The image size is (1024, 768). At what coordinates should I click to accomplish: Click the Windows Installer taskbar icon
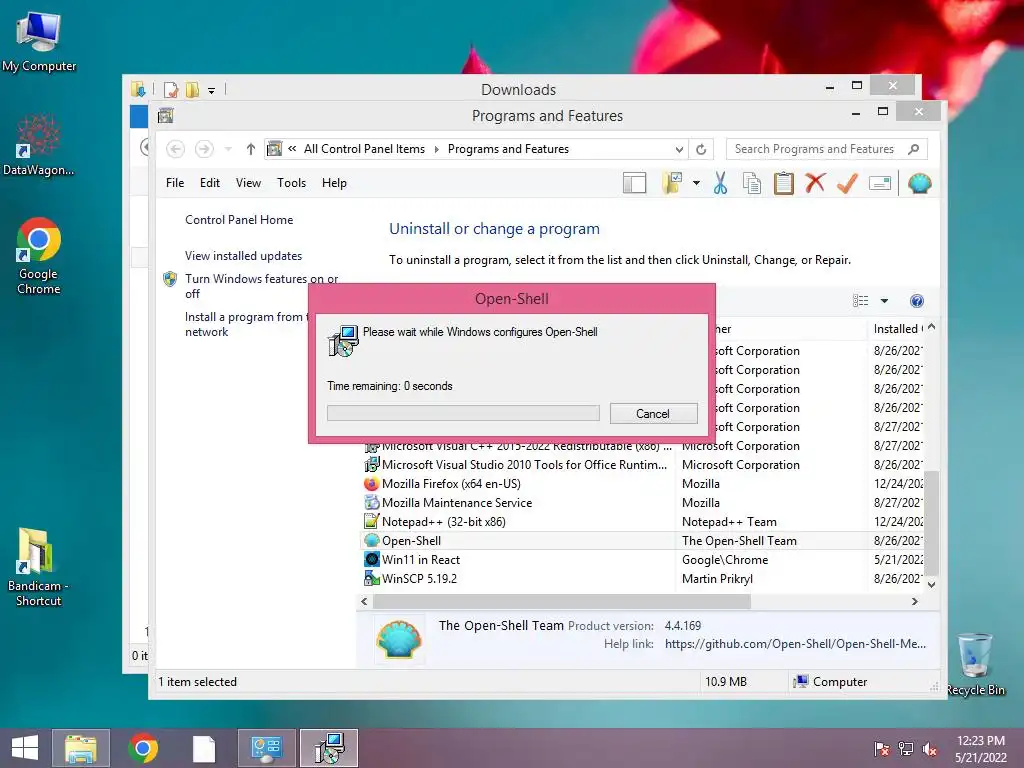pos(329,748)
